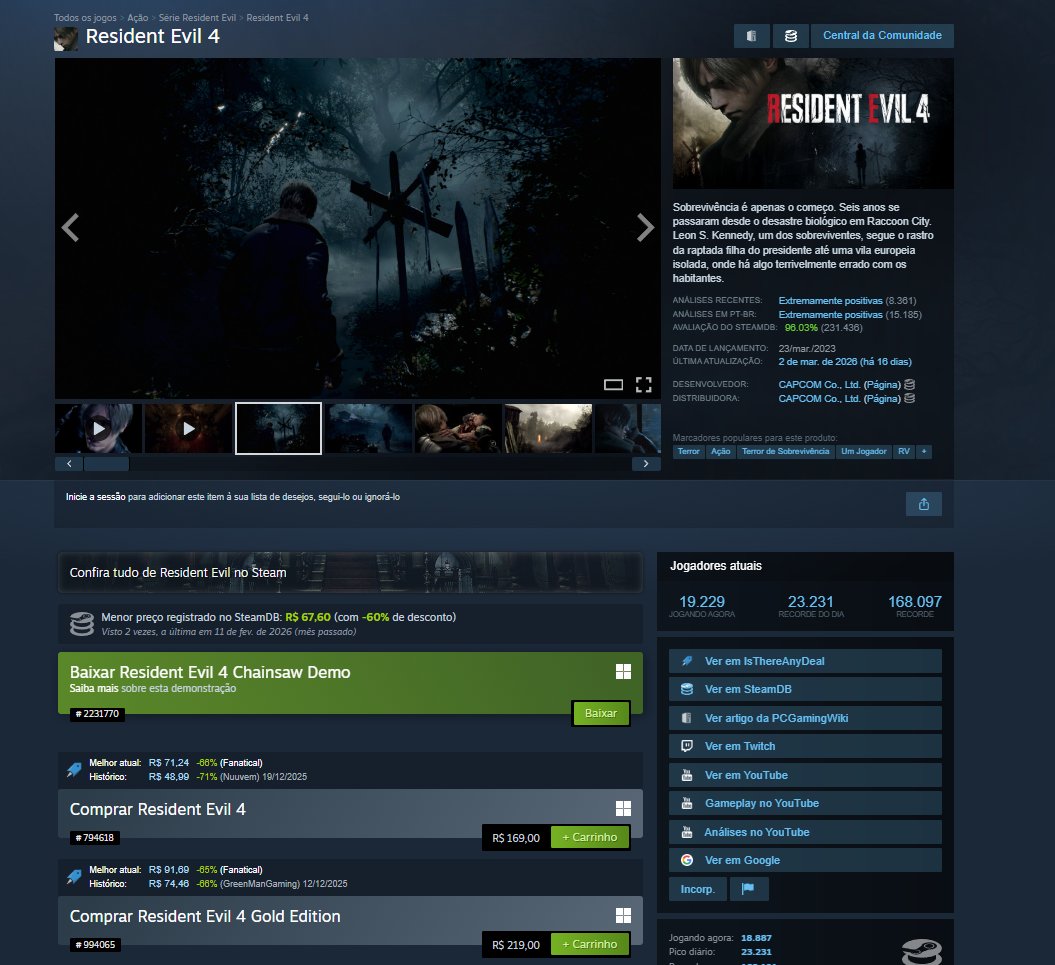Open Ver em SteamDB
The height and width of the screenshot is (965, 1055).
[805, 689]
